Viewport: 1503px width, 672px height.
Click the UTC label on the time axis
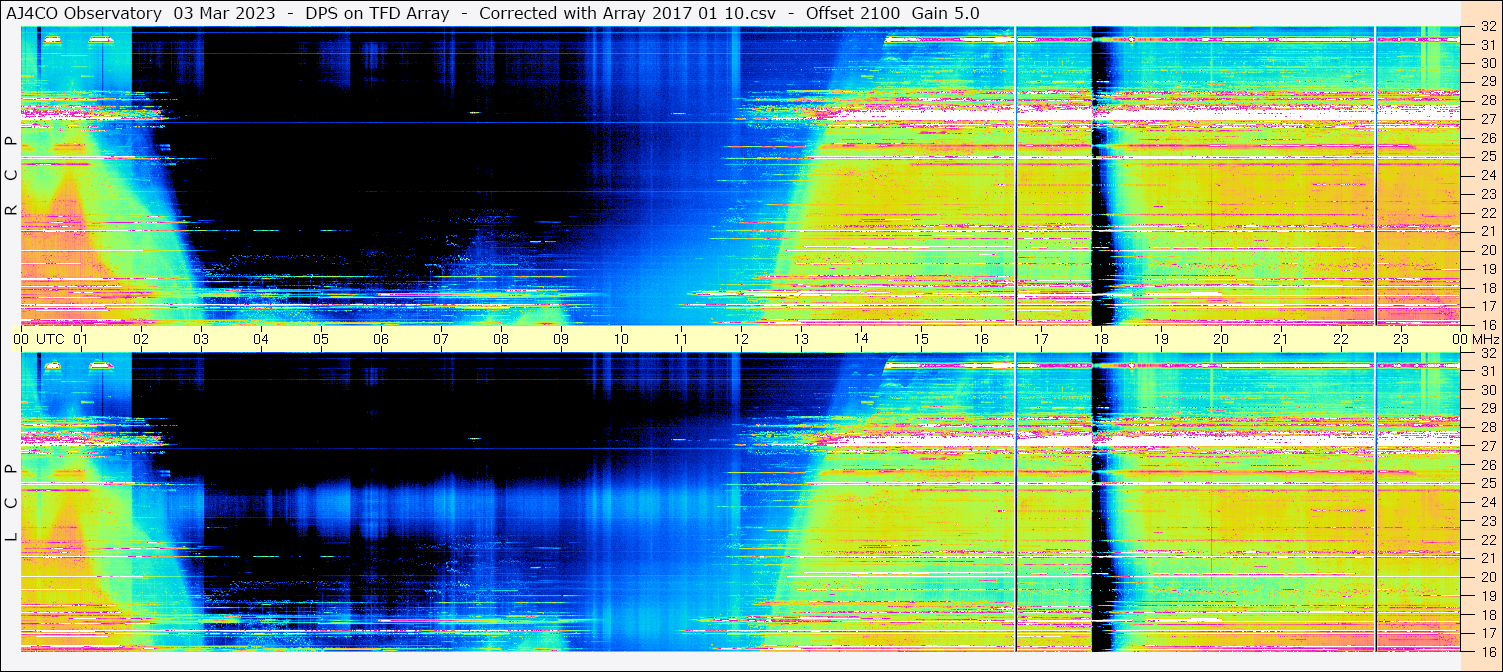[x=50, y=339]
